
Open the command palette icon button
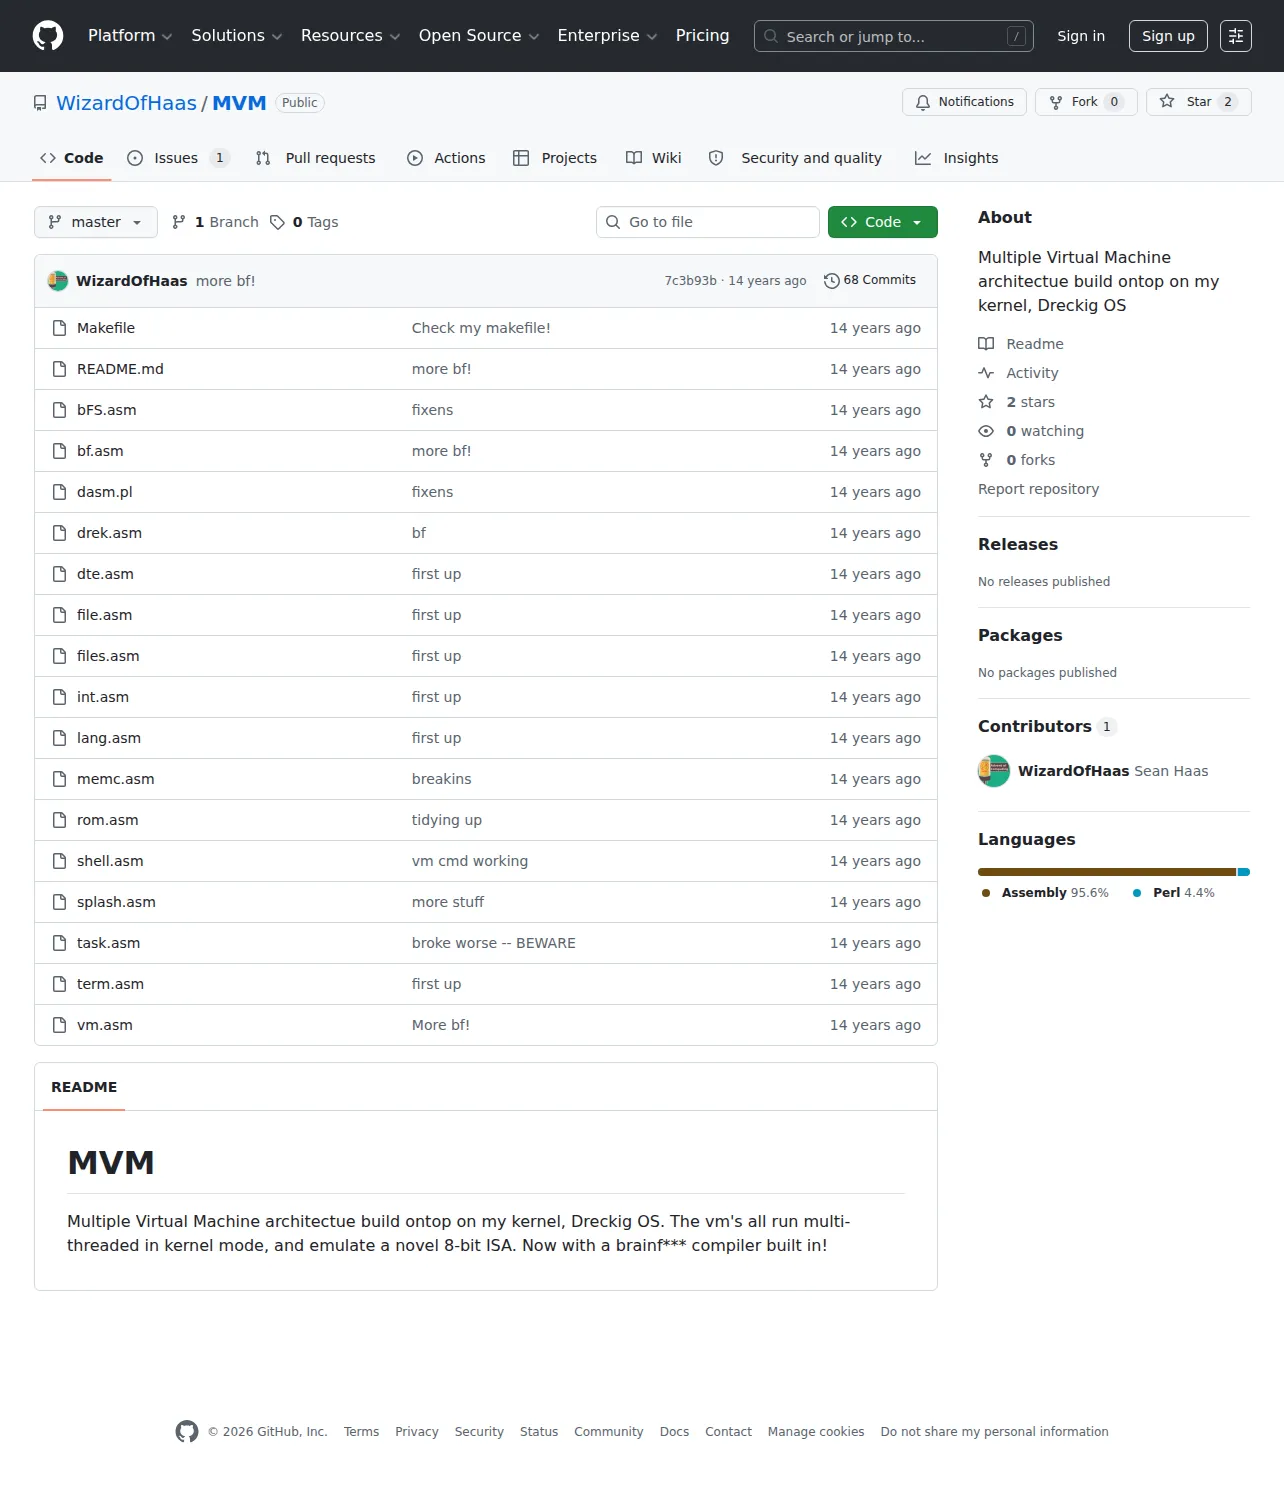(1236, 36)
